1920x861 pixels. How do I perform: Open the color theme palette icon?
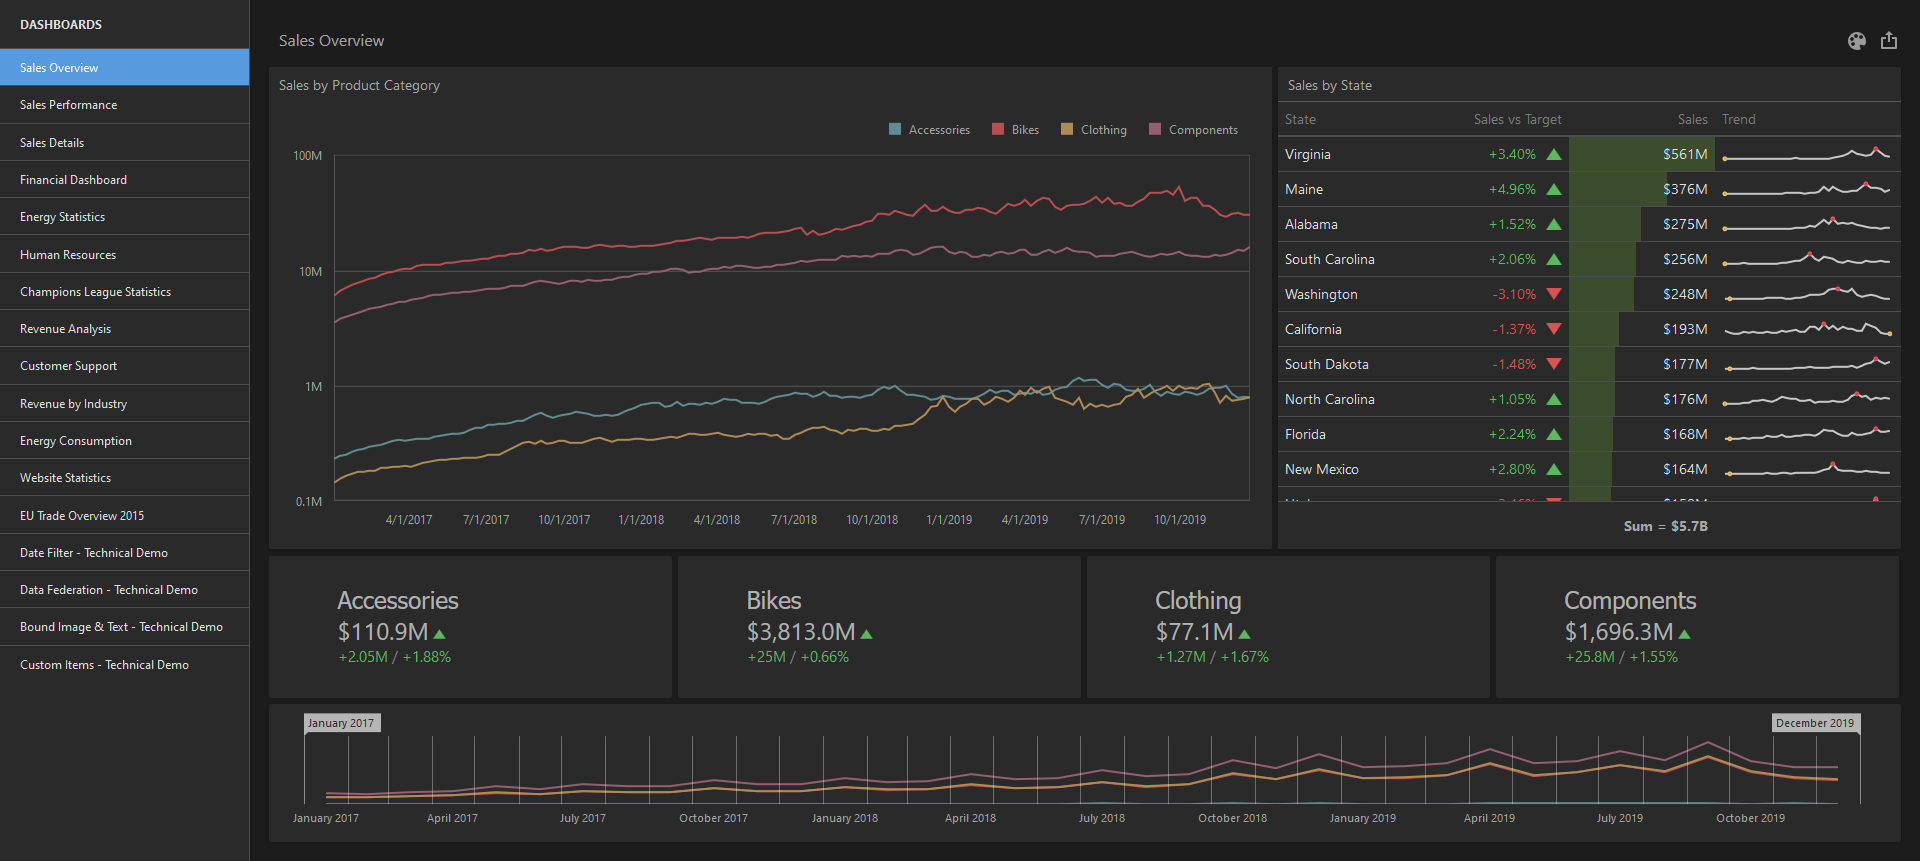(x=1856, y=41)
